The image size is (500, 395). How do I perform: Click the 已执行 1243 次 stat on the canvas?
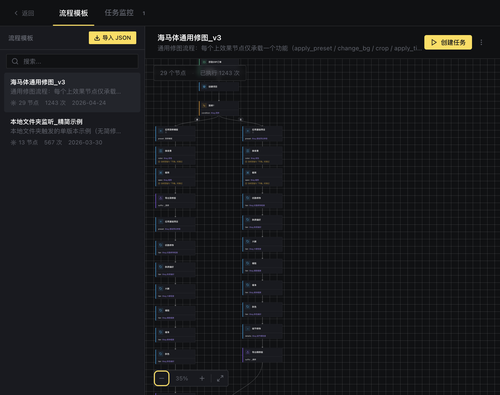pyautogui.click(x=220, y=73)
